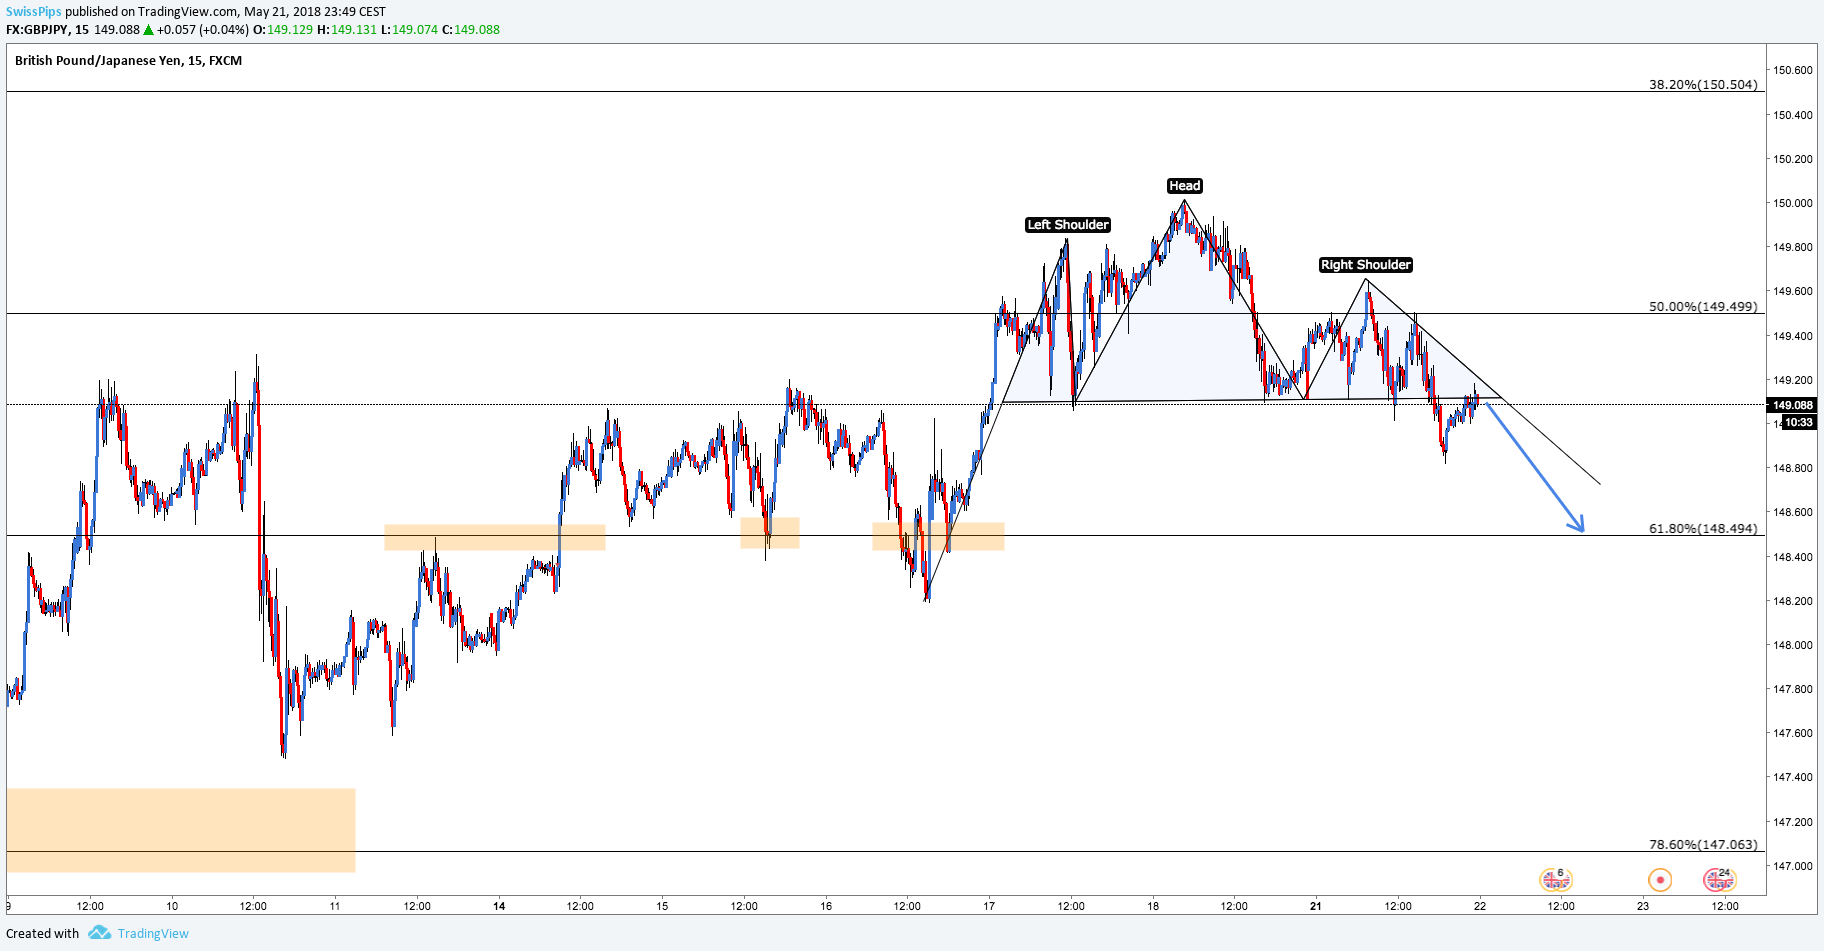Click the 38.20%(150.504) Fibonacci label

coord(1703,85)
